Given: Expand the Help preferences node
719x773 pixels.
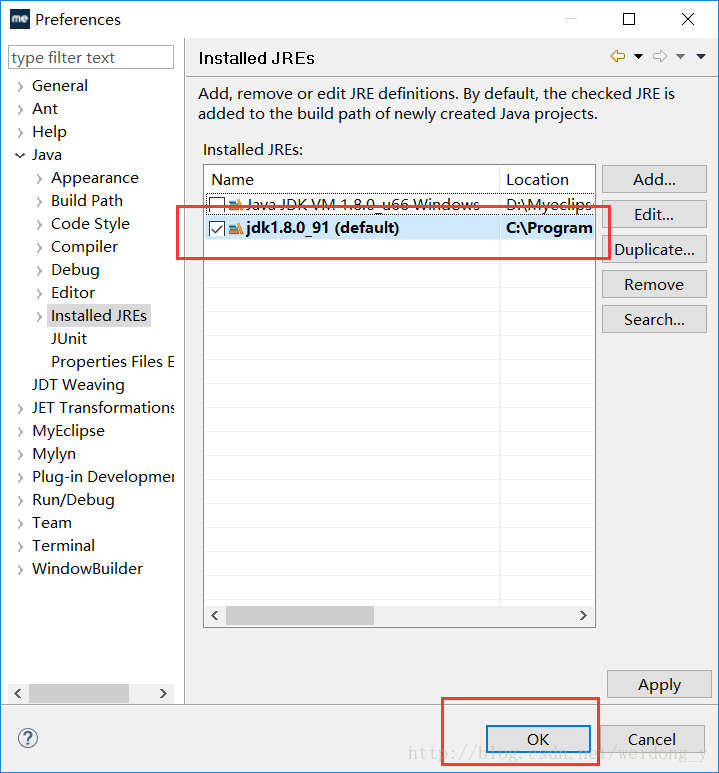Looking at the screenshot, I should (x=20, y=133).
